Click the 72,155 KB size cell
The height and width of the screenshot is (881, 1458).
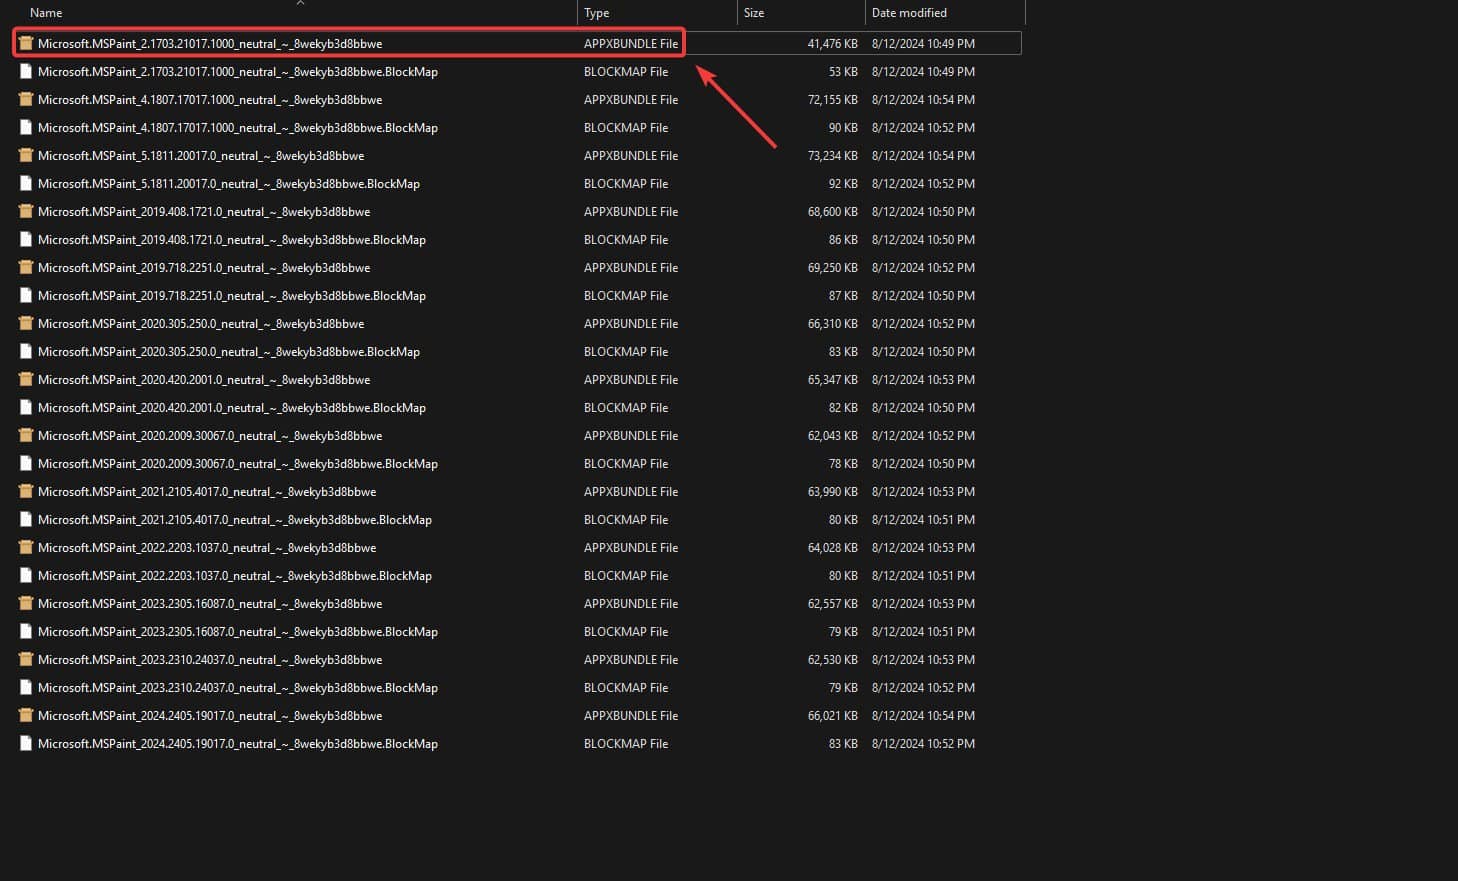click(832, 100)
